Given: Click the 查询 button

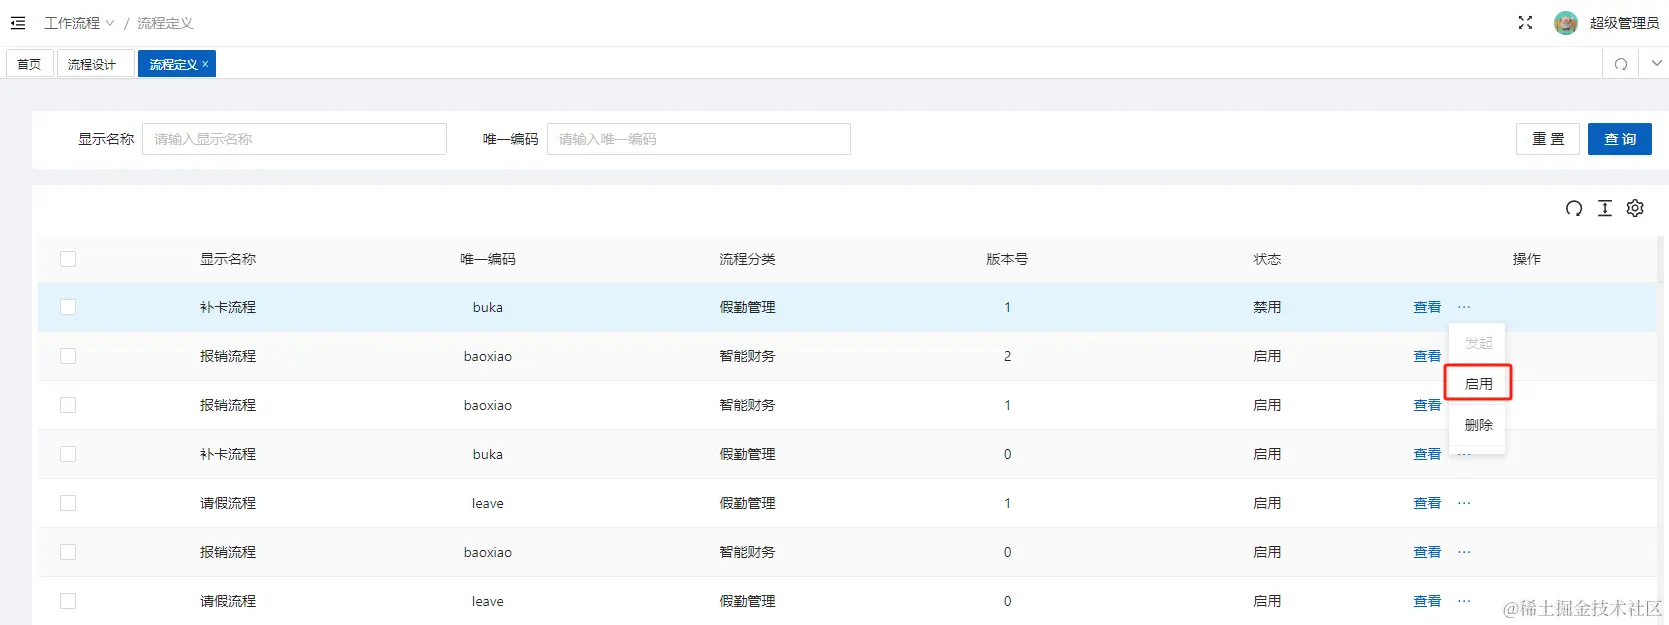Looking at the screenshot, I should [1620, 139].
